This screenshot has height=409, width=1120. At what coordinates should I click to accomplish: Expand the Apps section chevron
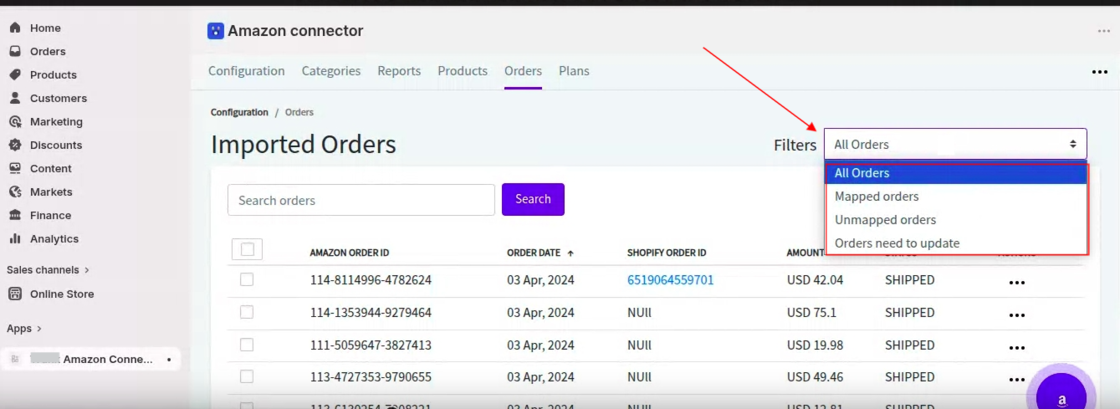click(x=39, y=328)
